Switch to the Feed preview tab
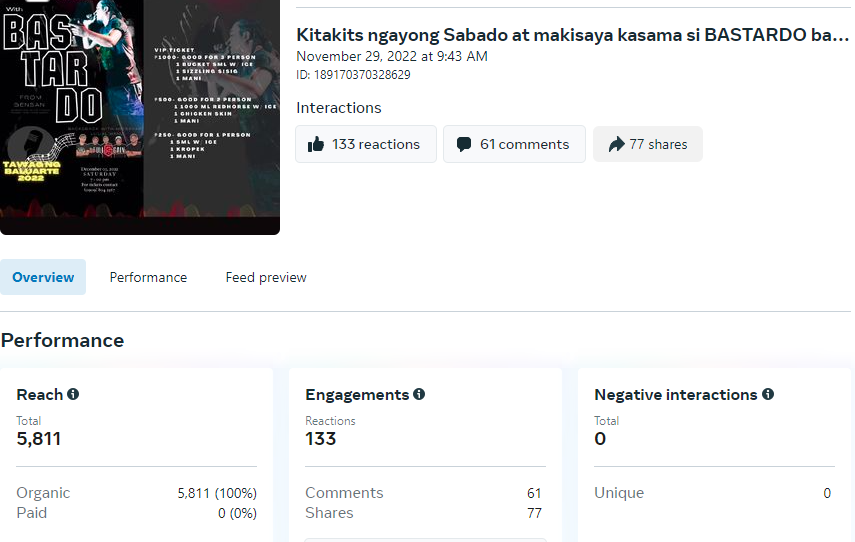The image size is (855, 542). click(x=266, y=277)
